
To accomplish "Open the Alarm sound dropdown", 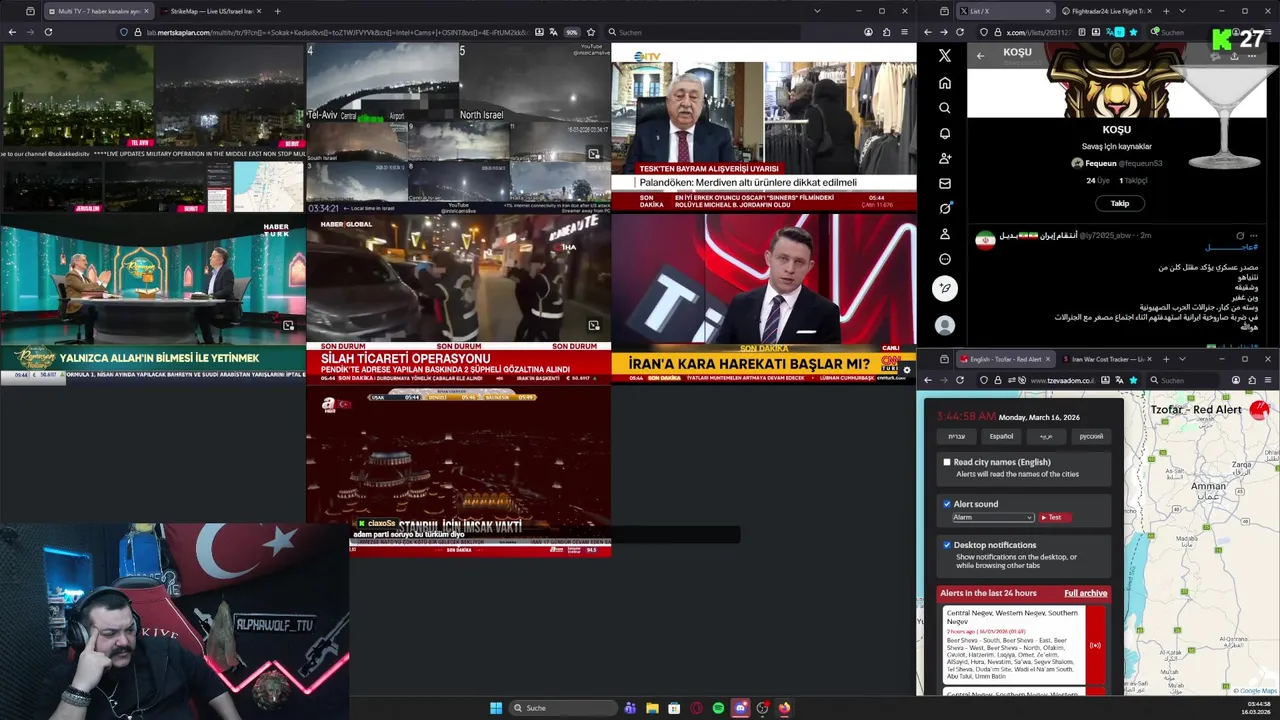I will [992, 517].
